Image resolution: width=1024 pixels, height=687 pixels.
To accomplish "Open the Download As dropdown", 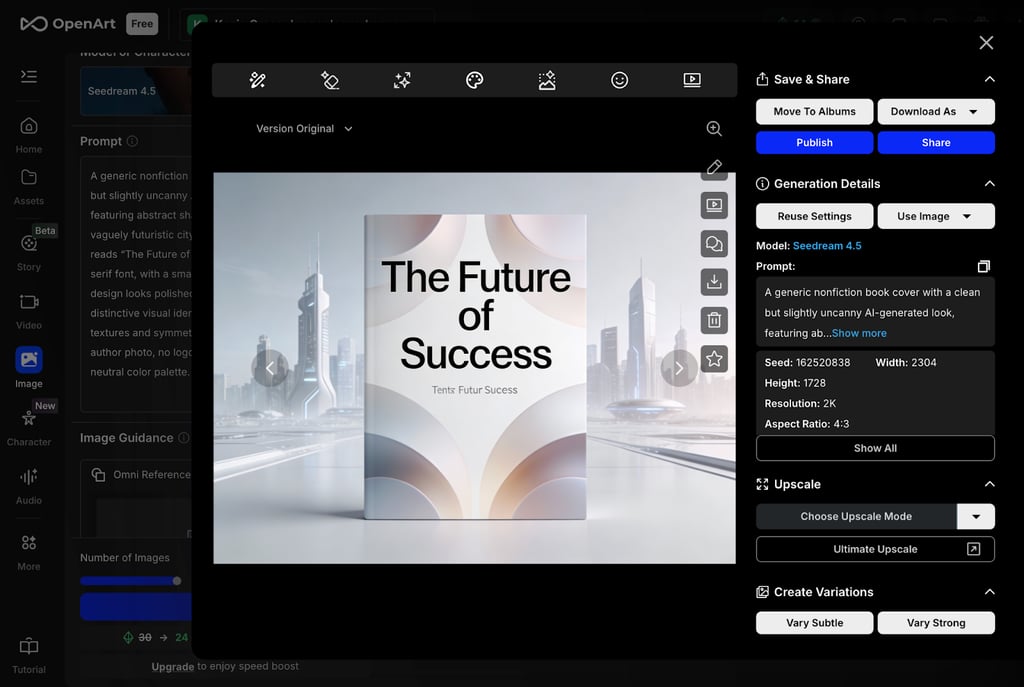I will [936, 111].
